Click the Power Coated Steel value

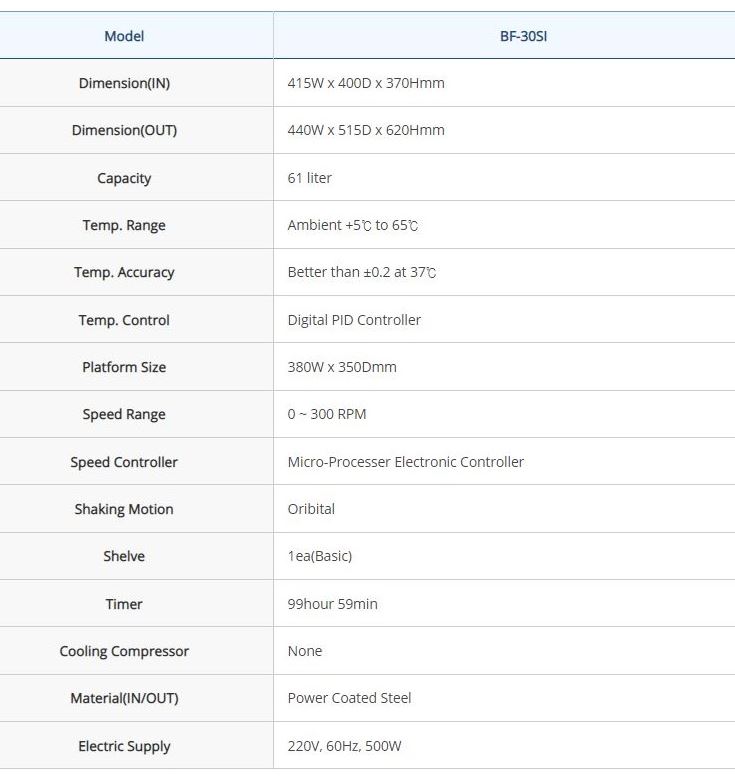click(x=349, y=698)
